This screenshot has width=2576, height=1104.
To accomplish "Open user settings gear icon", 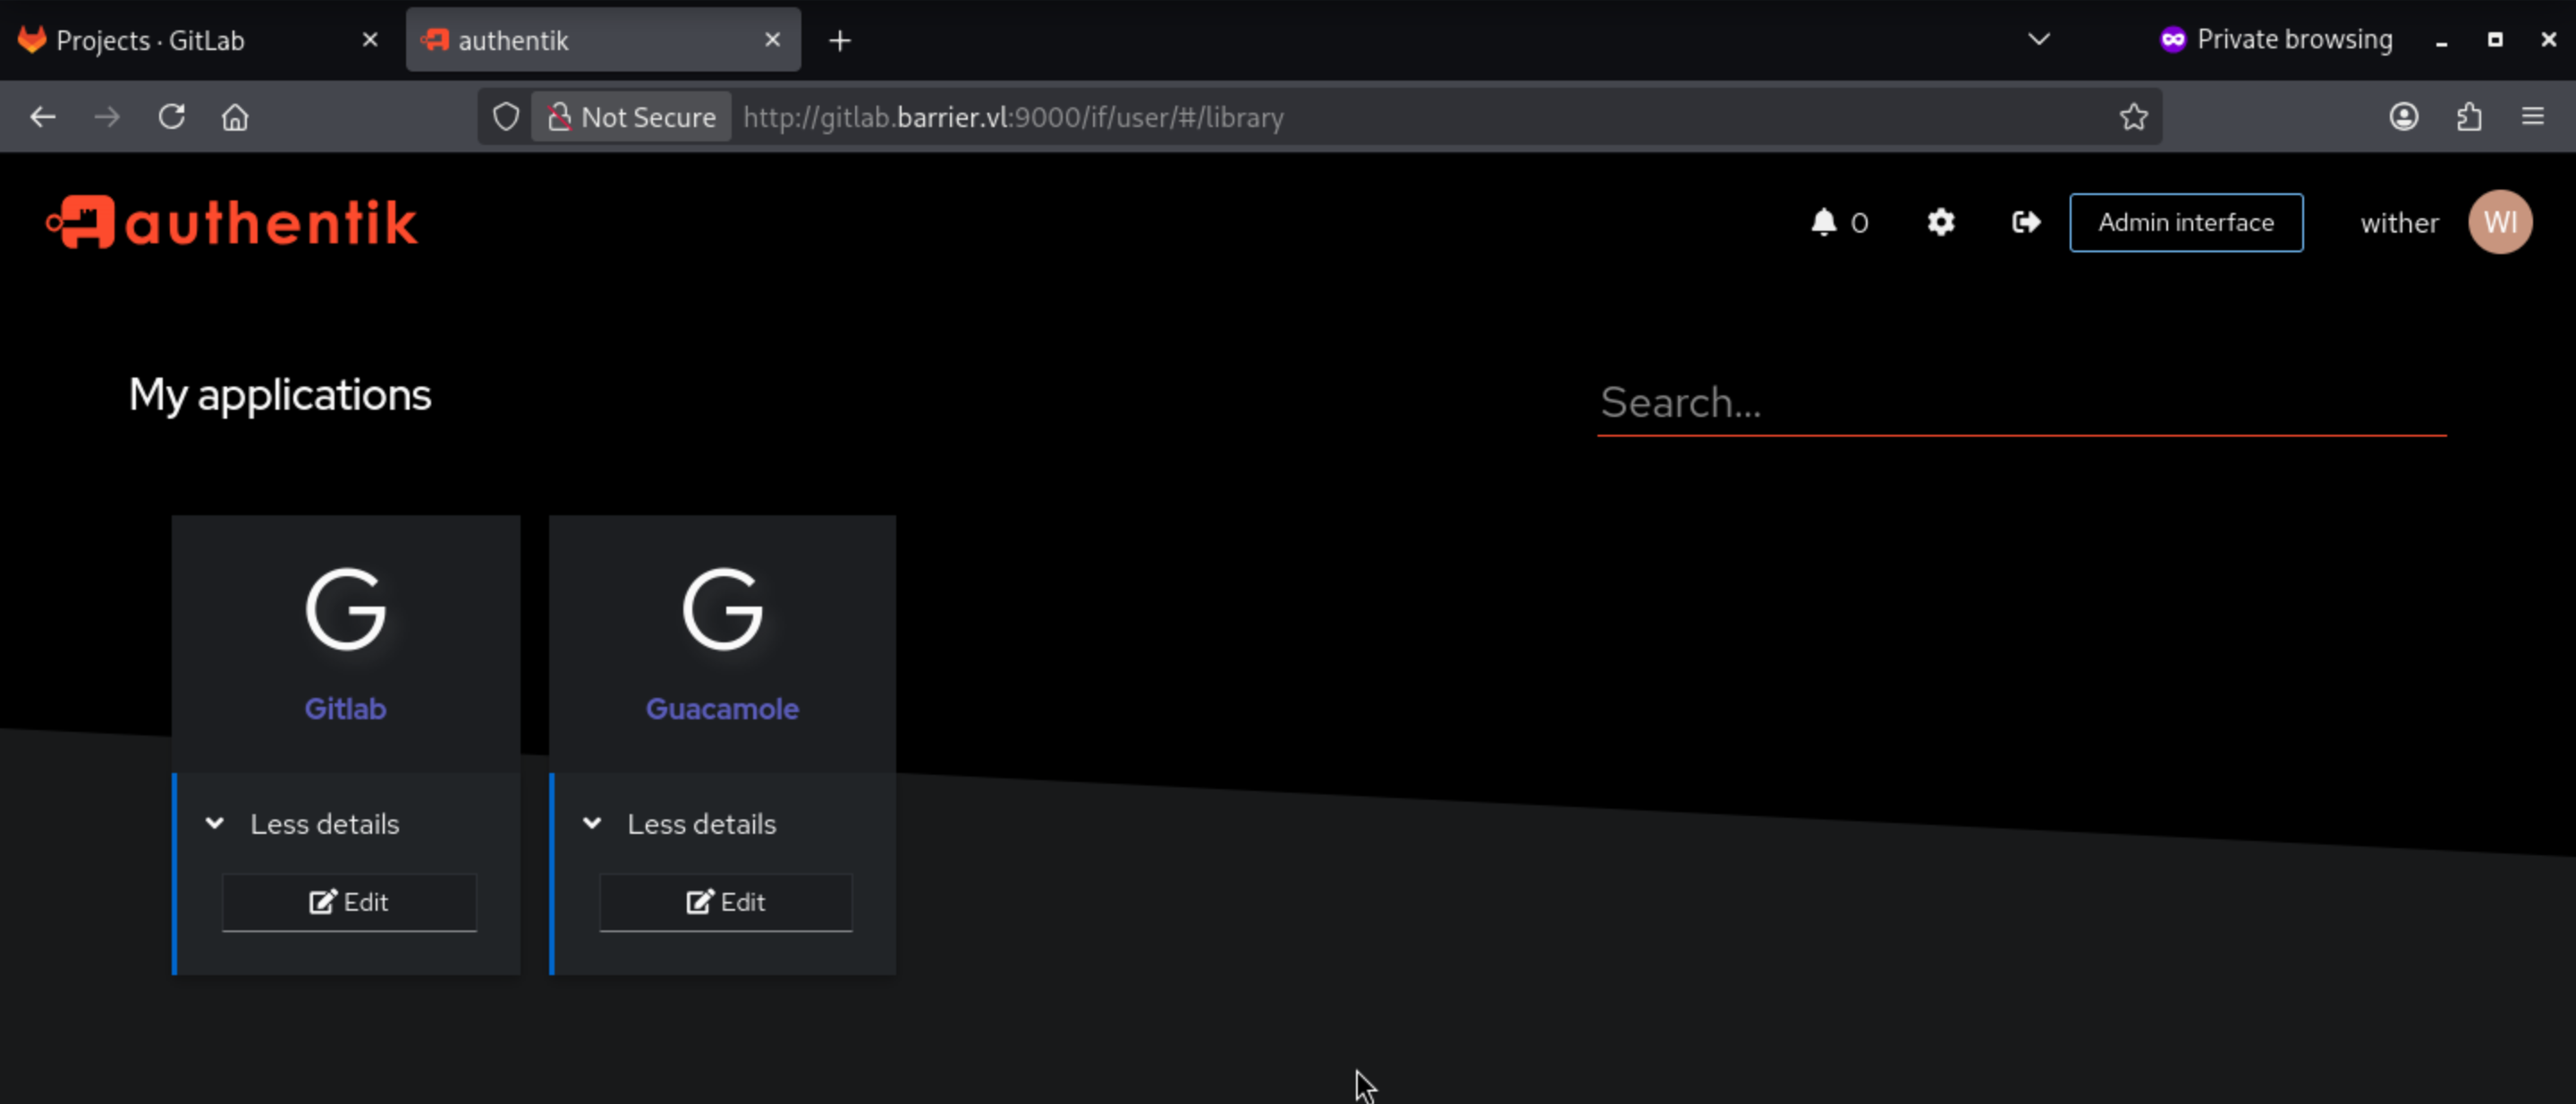I will point(1941,222).
